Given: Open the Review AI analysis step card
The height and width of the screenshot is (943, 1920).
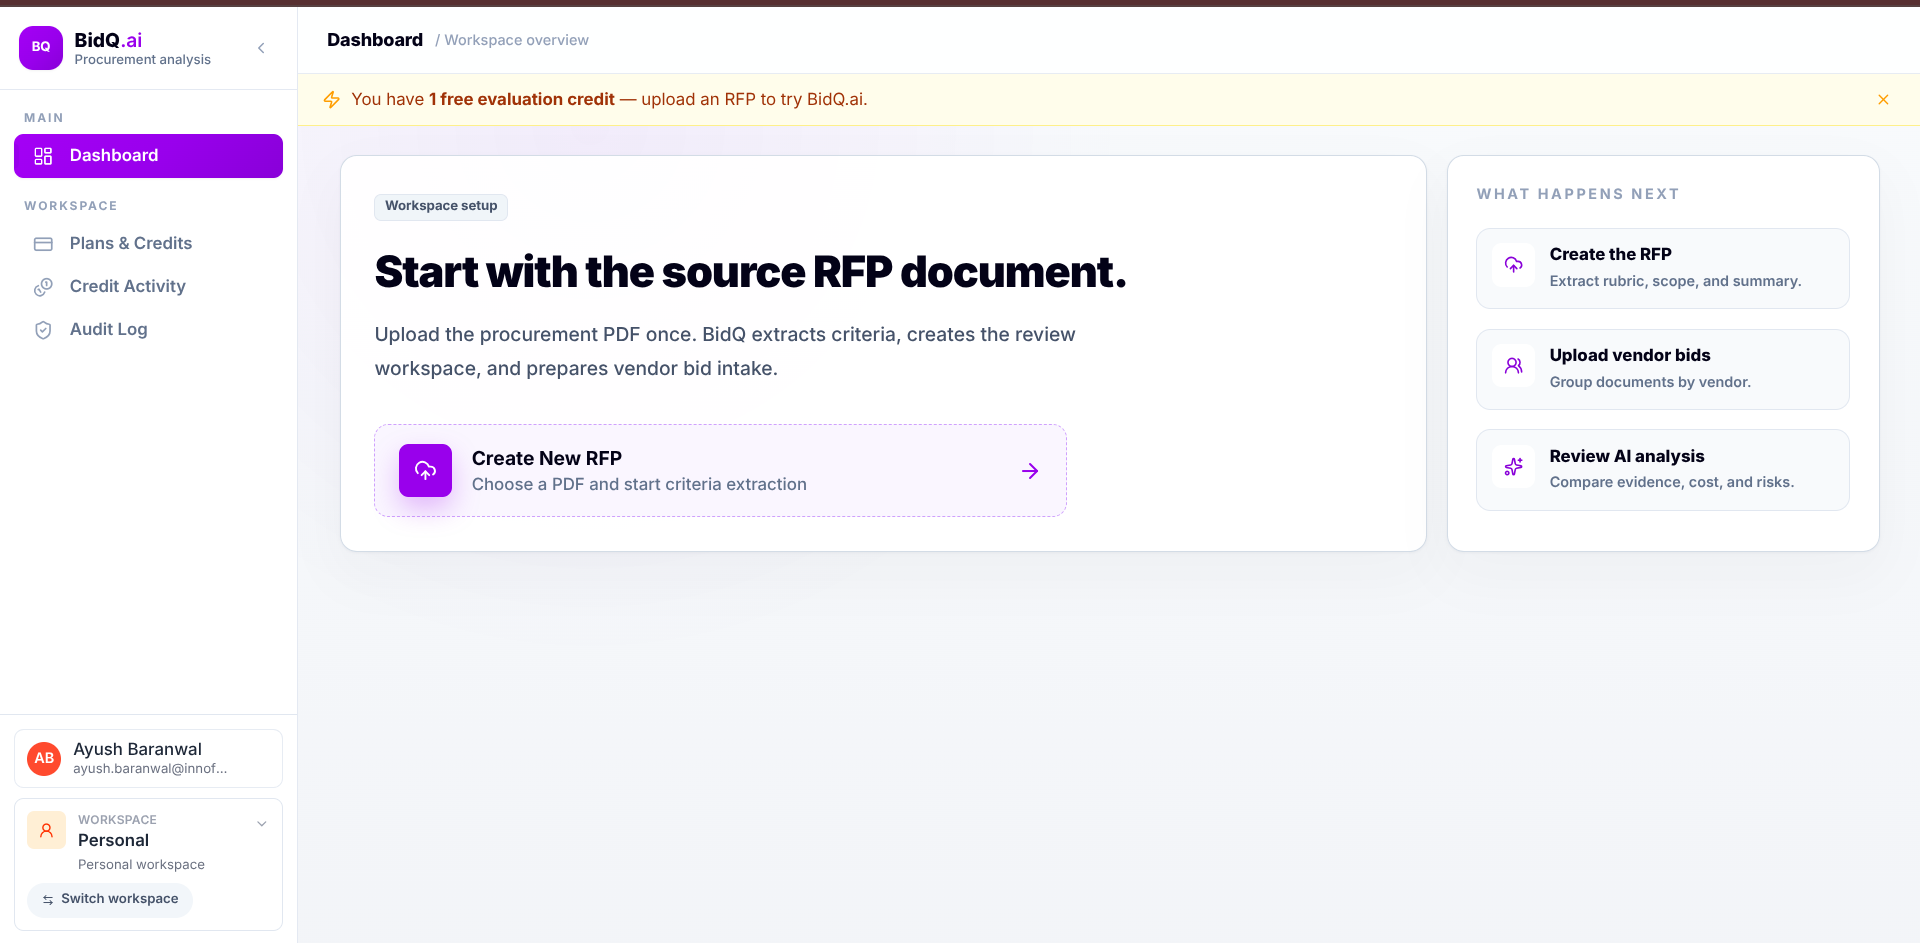Looking at the screenshot, I should [x=1662, y=470].
